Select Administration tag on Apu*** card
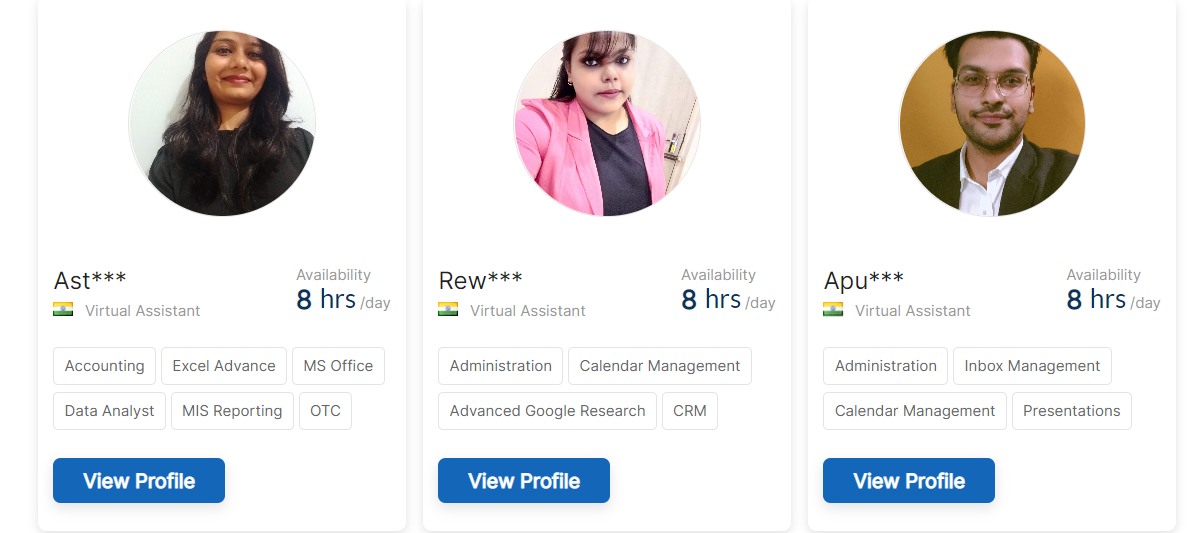Screen dimensions: 1194x533 pos(886,366)
